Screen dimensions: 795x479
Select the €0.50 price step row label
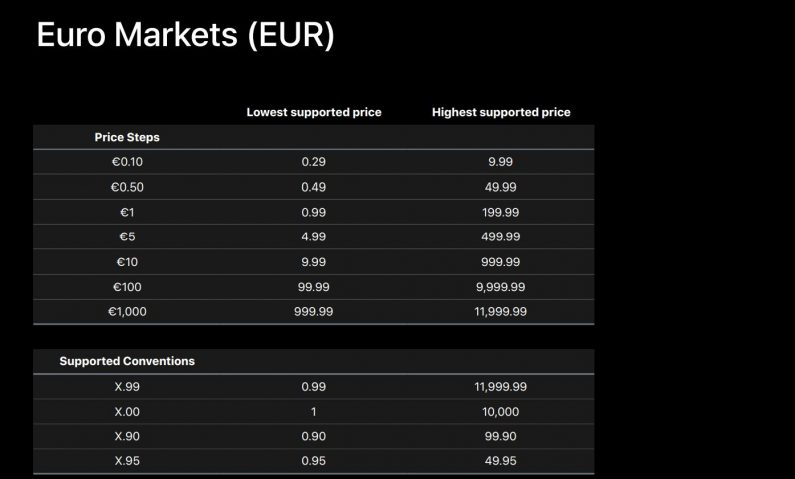[x=127, y=186]
